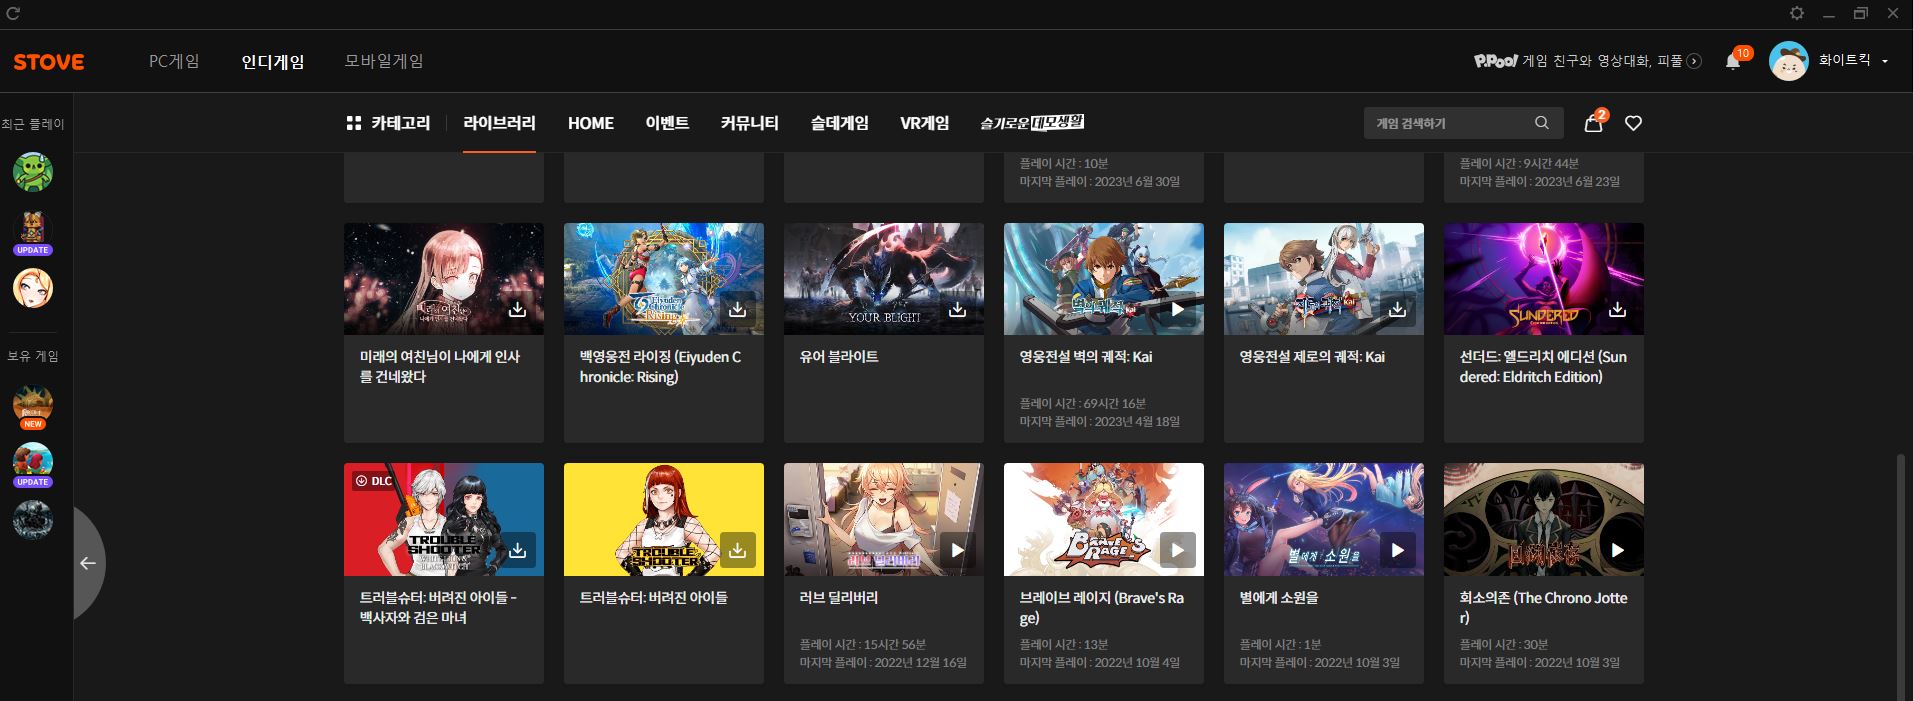
Task: Refresh the page with reload icon
Action: (x=13, y=13)
